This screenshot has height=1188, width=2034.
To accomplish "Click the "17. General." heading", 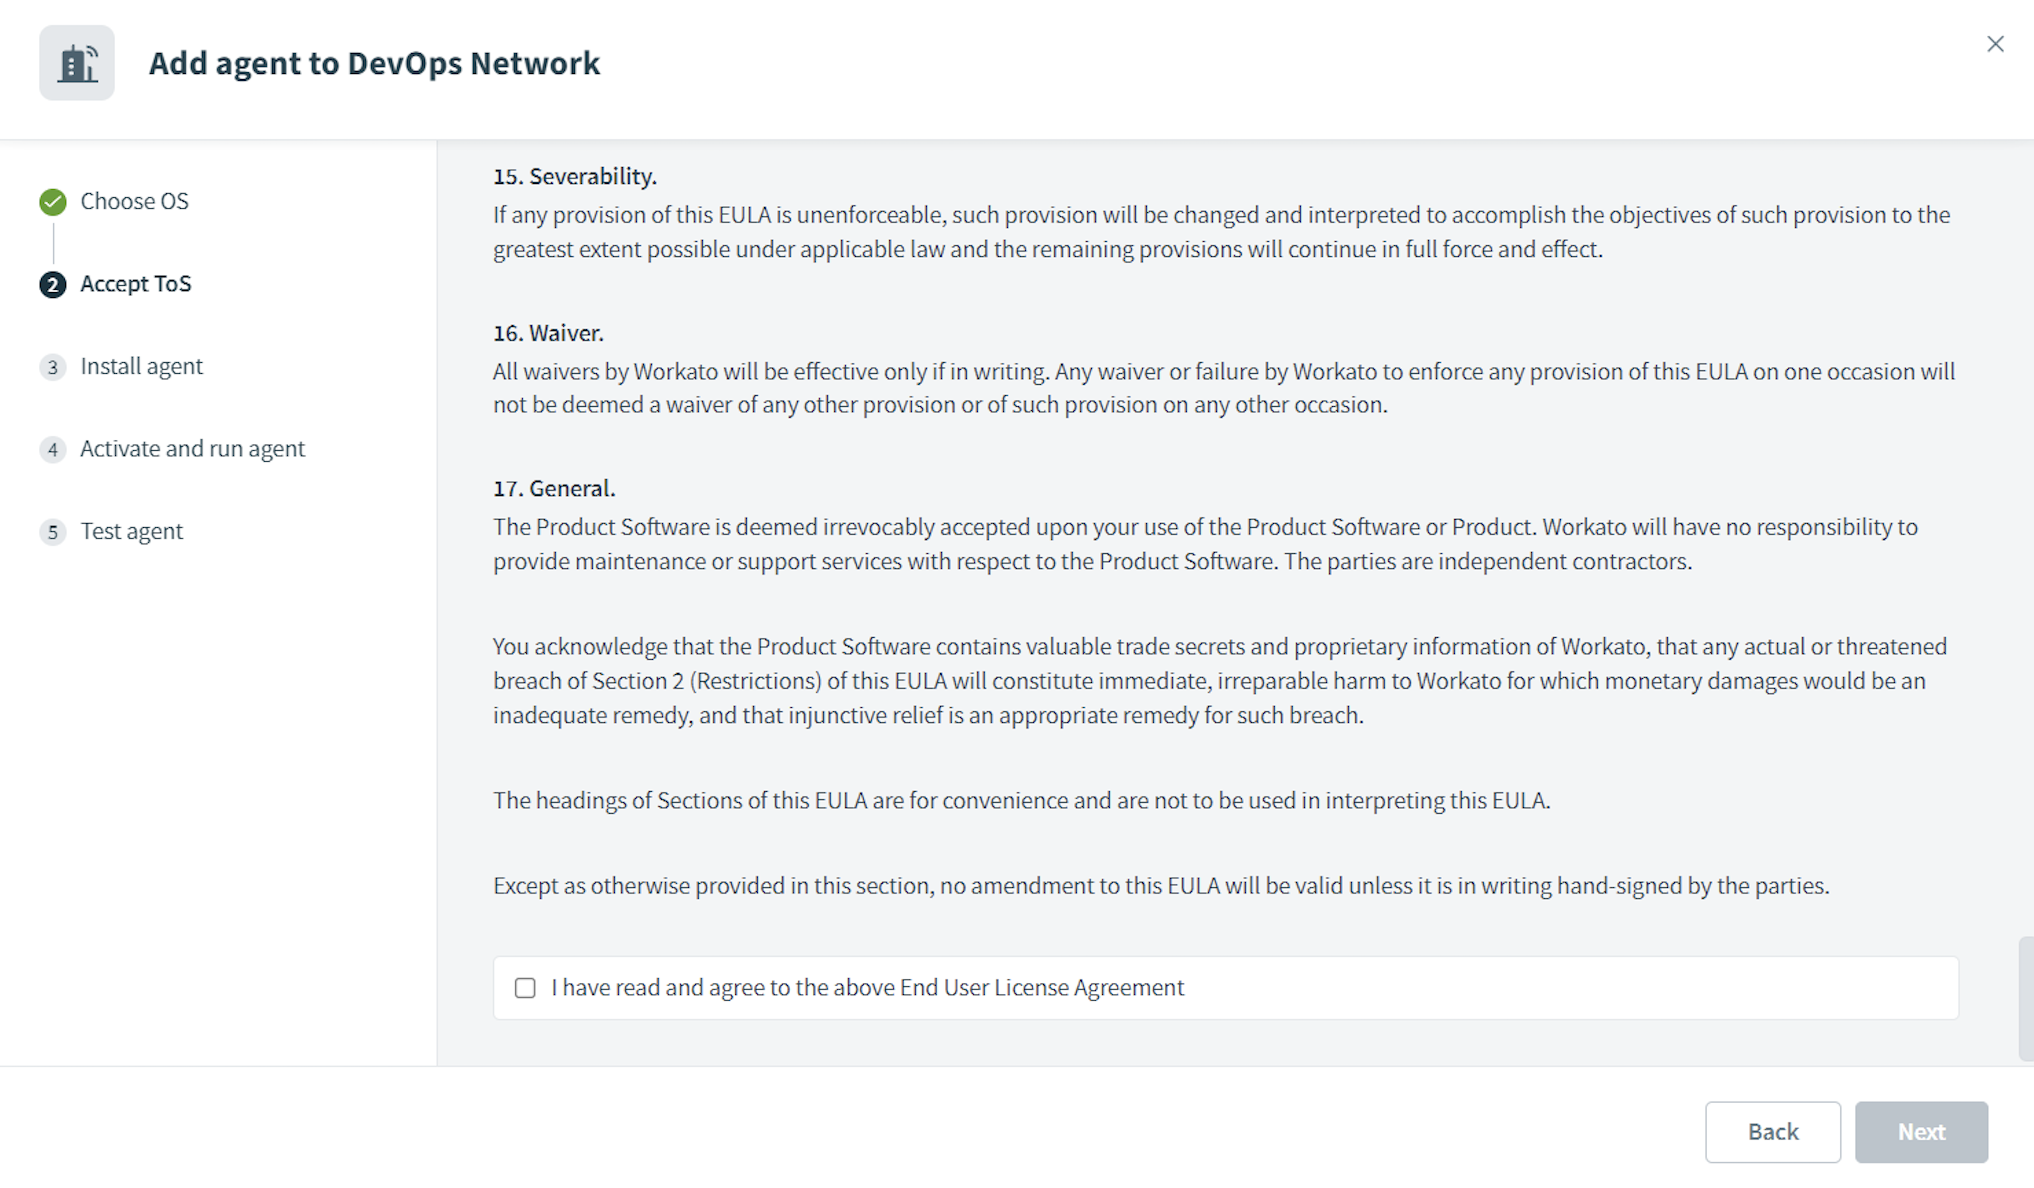I will pyautogui.click(x=554, y=488).
